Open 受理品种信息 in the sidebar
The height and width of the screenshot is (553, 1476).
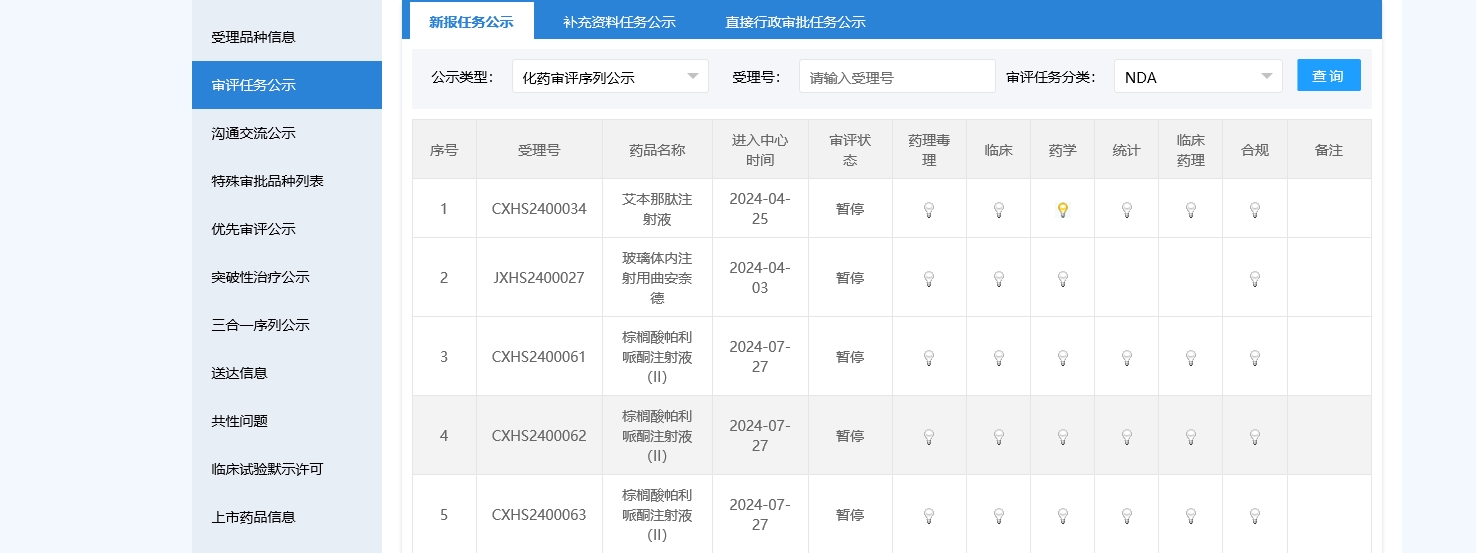point(287,37)
